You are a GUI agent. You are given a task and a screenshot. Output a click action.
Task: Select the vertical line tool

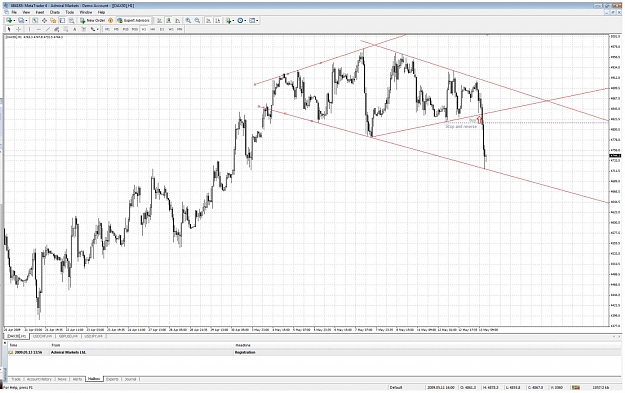pos(29,29)
